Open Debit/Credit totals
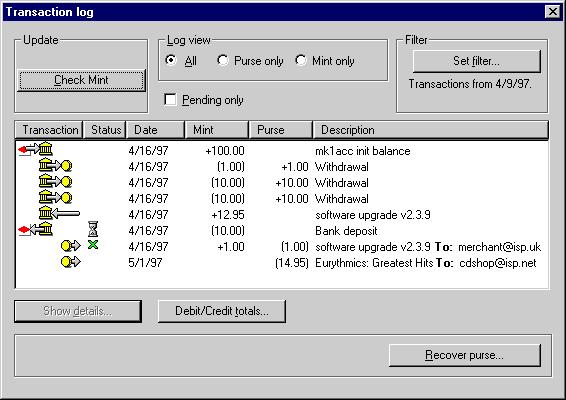Viewport: 566px width, 400px height. (x=222, y=311)
